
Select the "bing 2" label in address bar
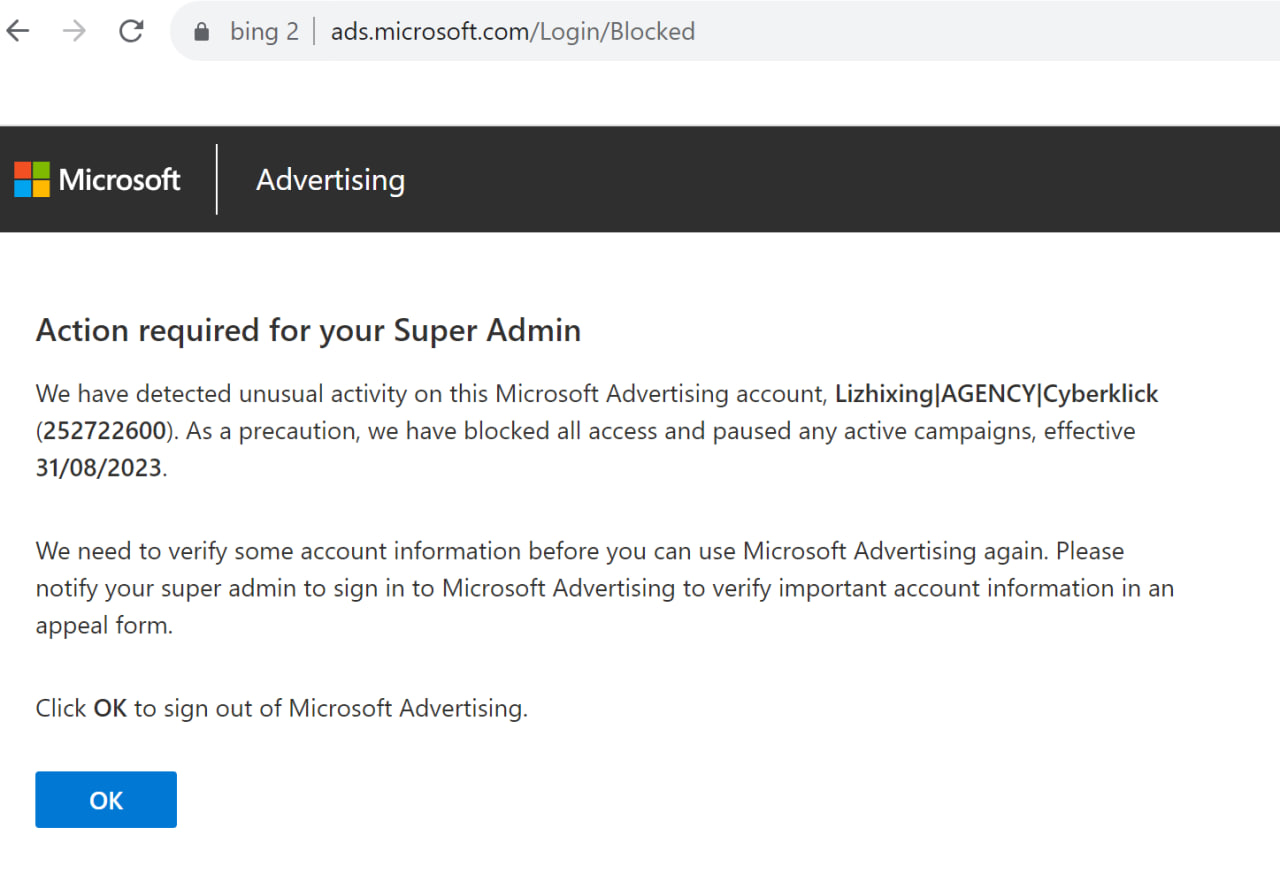[264, 32]
